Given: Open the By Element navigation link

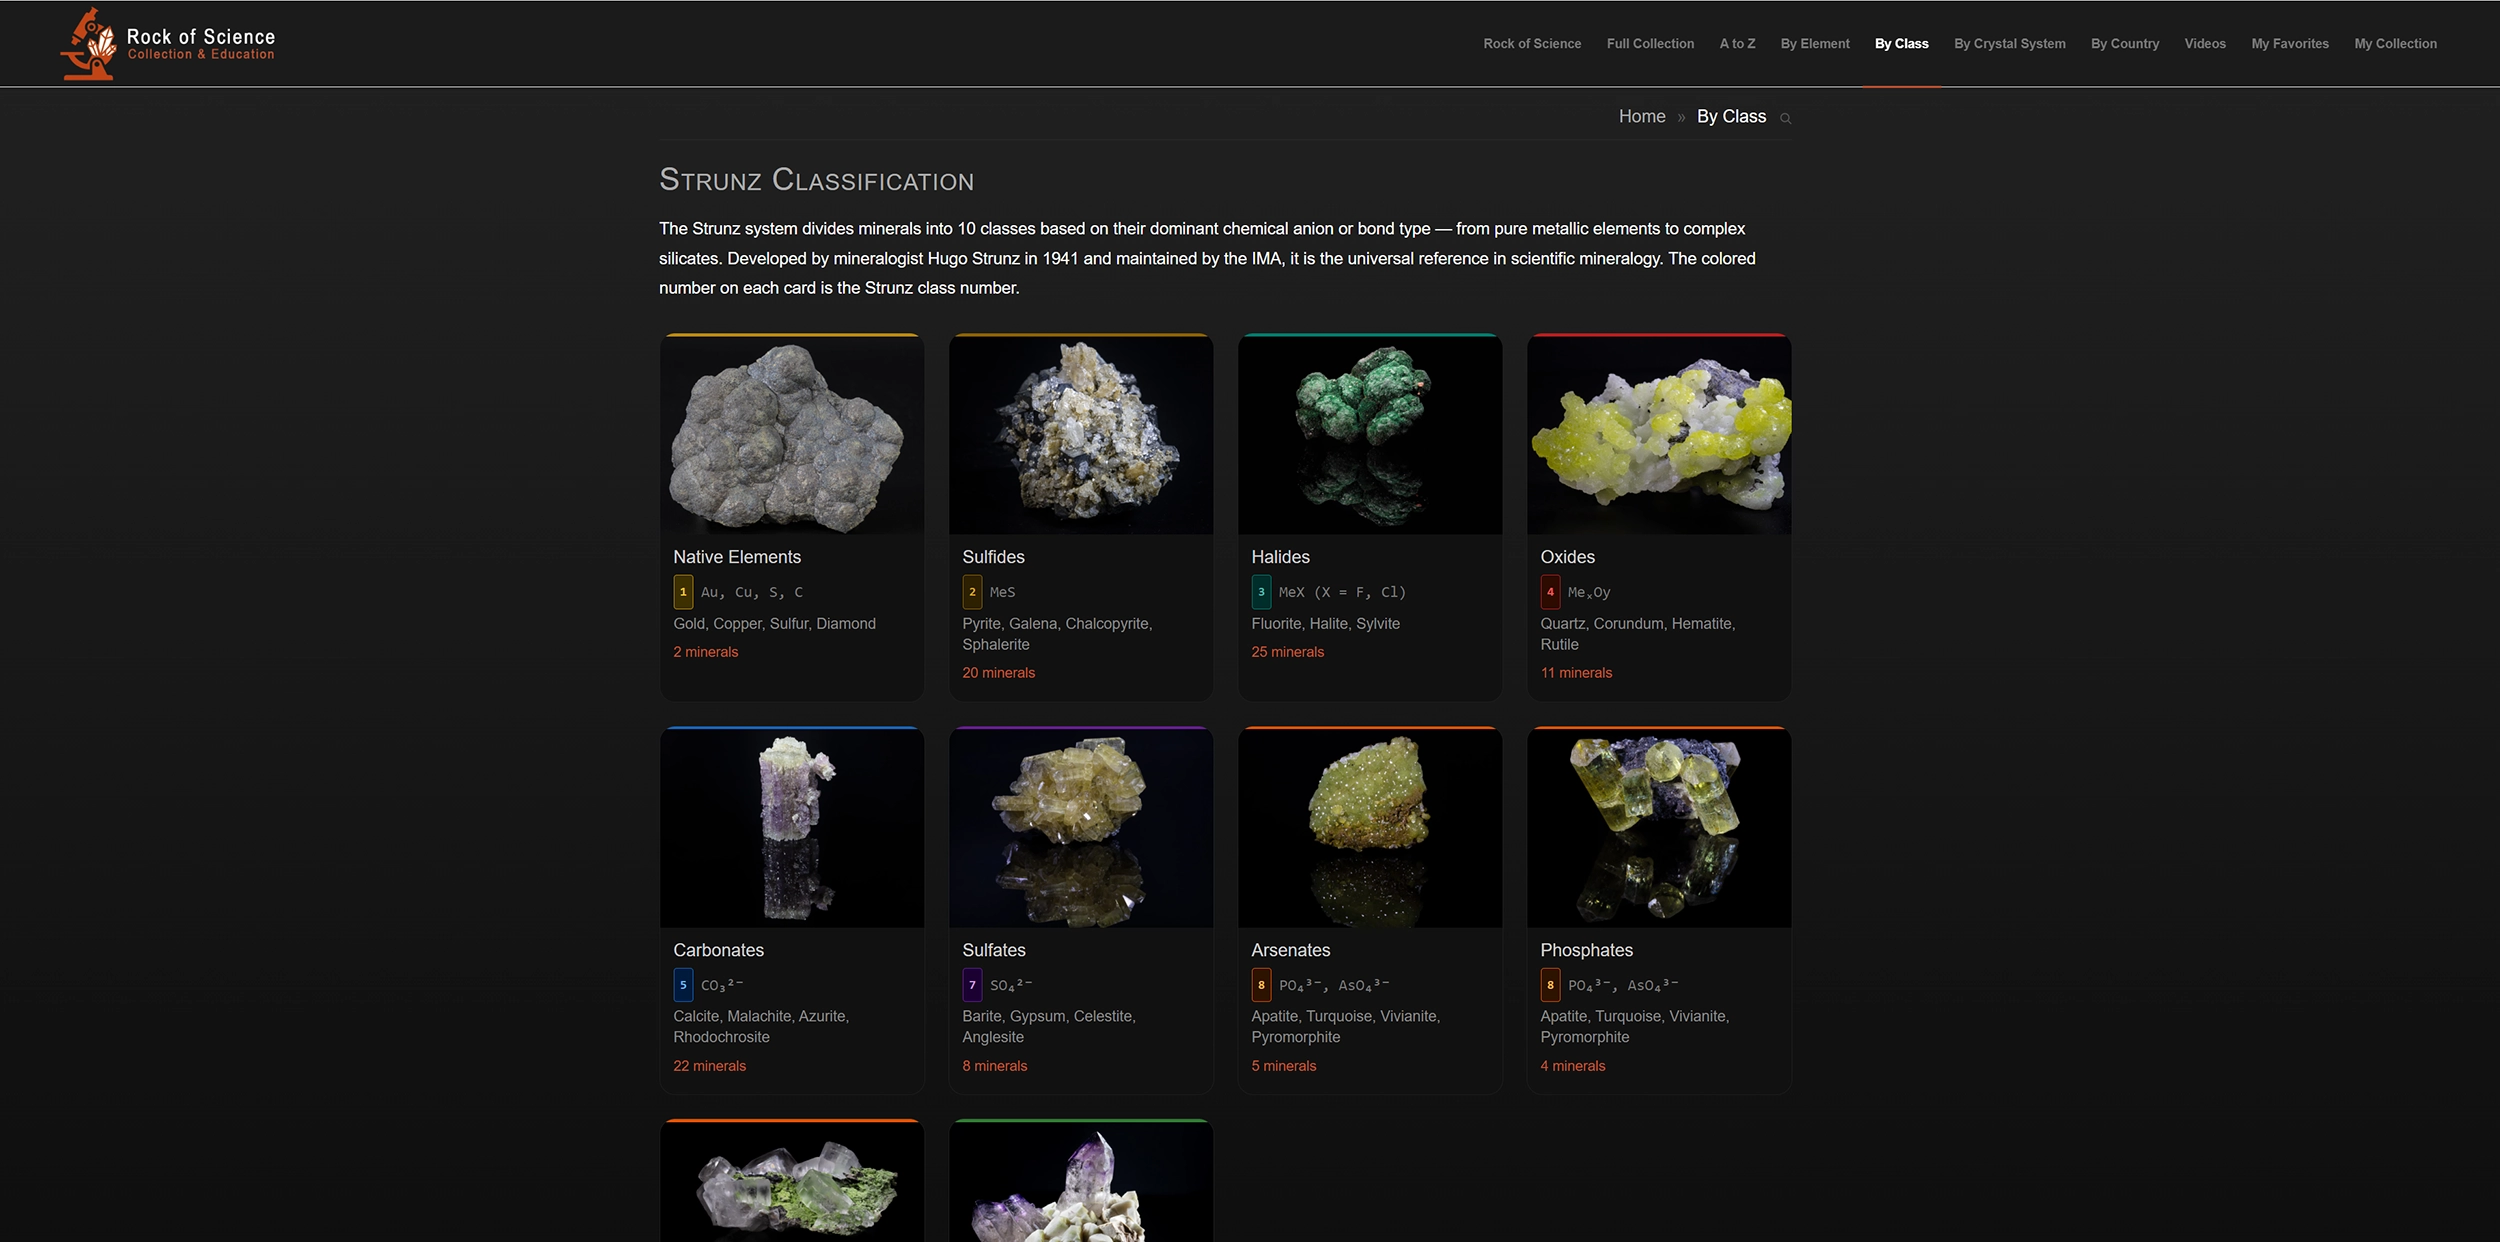Looking at the screenshot, I should coord(1815,44).
